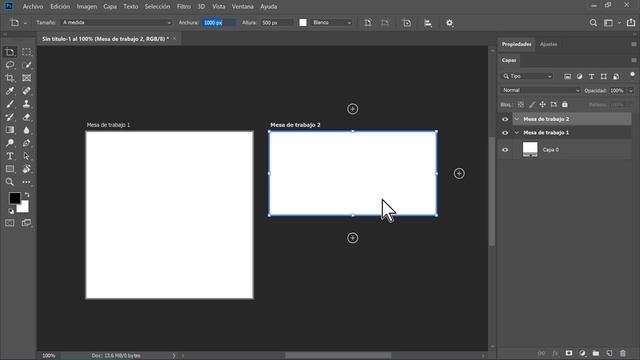Click the white background color swatch
Viewport: 640px width, 360px height.
click(x=24, y=208)
